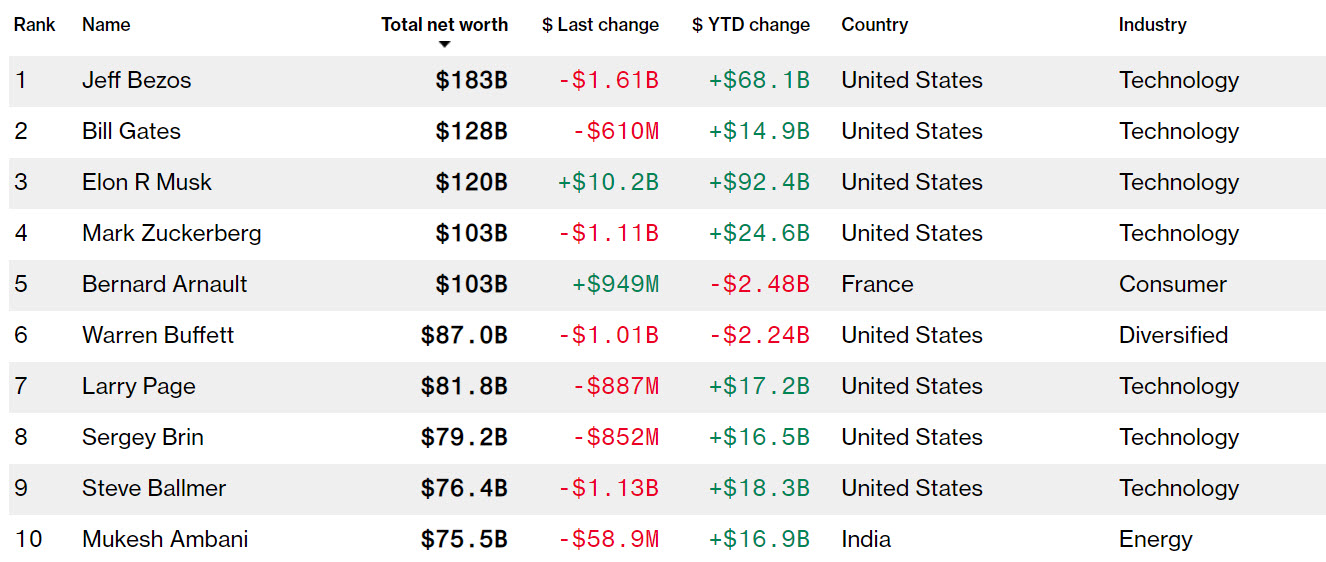The width and height of the screenshot is (1326, 562).
Task: Sort table by Country column header
Action: pos(874,25)
